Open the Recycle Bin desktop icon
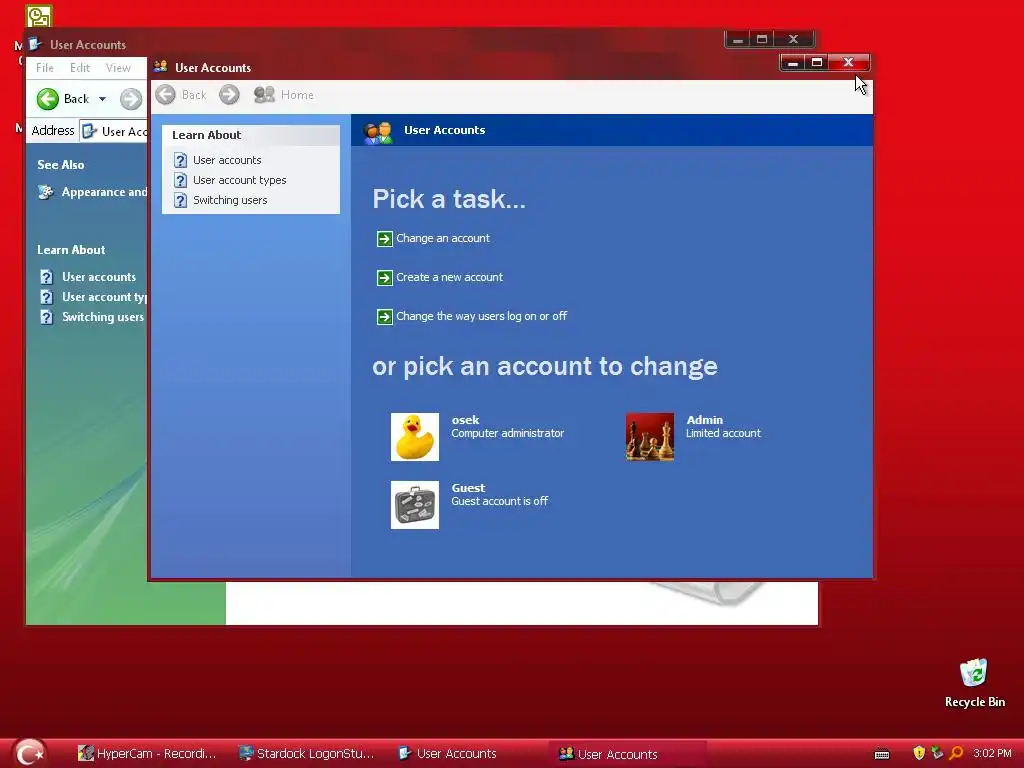Screen dimensions: 1024x768 pos(974,683)
